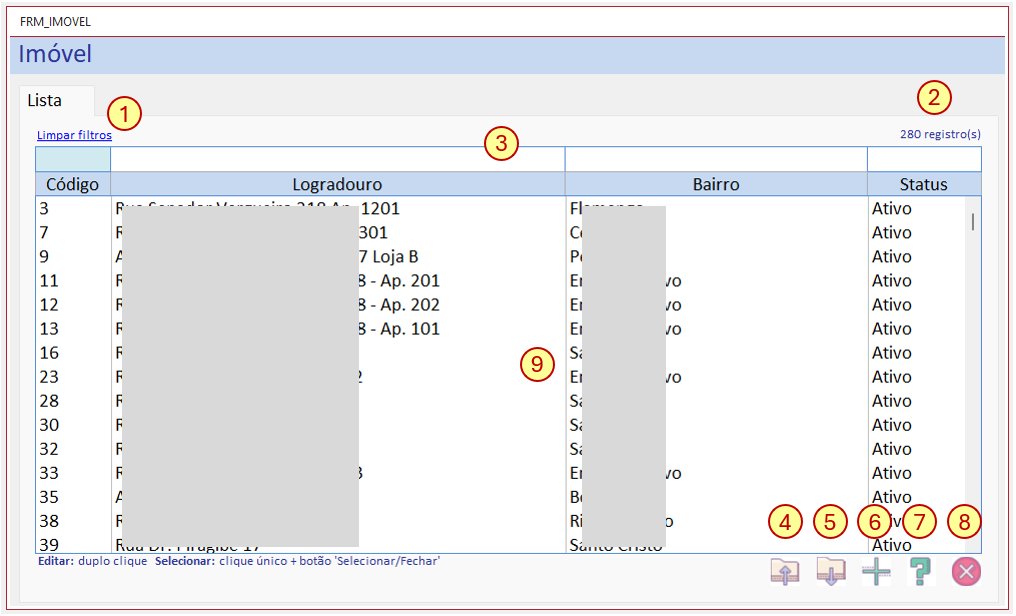Select the Lista tab
The width and height of the screenshot is (1016, 616).
point(45,100)
